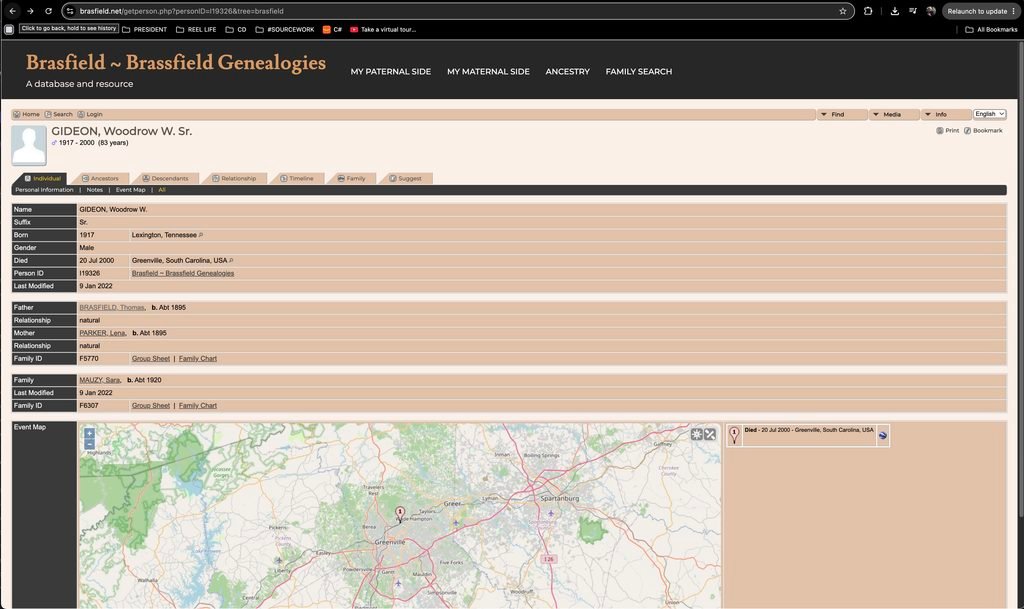This screenshot has width=1024, height=609.
Task: Open the PRESIDENT bookmarks folder
Action: [x=144, y=29]
